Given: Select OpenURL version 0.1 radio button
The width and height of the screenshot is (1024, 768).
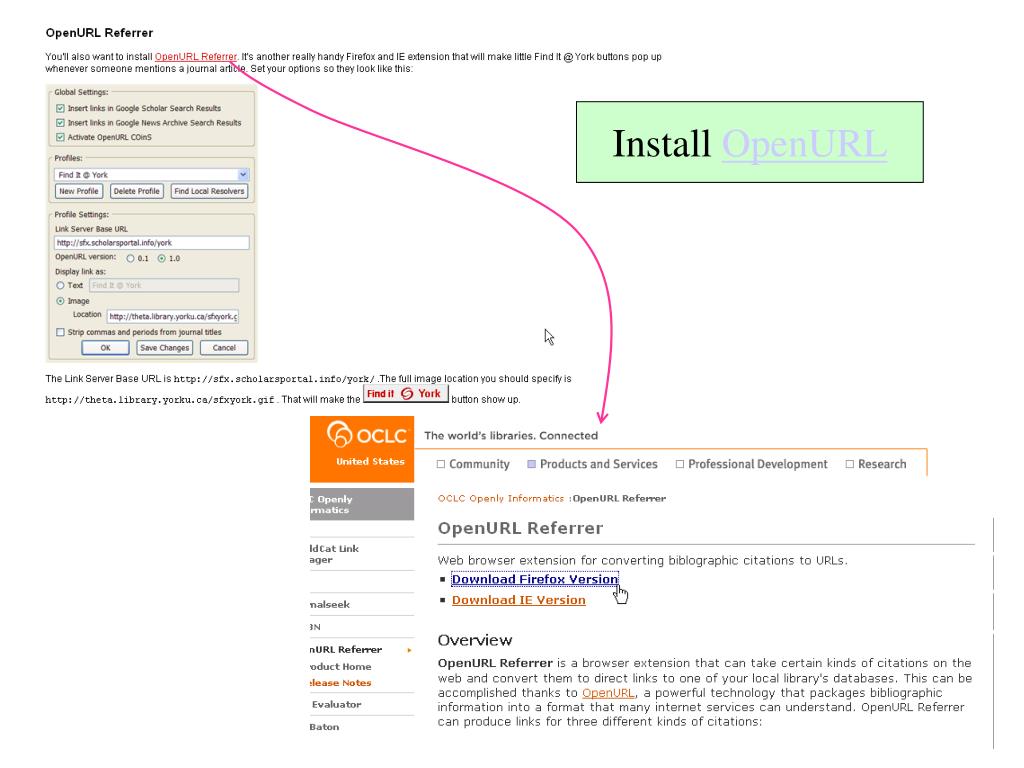Looking at the screenshot, I should tap(131, 259).
